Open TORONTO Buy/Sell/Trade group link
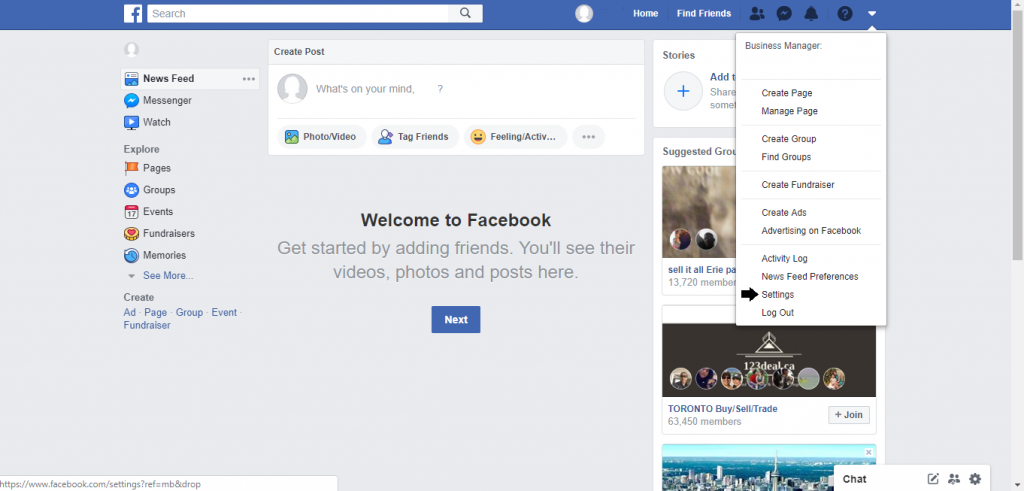 click(x=722, y=409)
